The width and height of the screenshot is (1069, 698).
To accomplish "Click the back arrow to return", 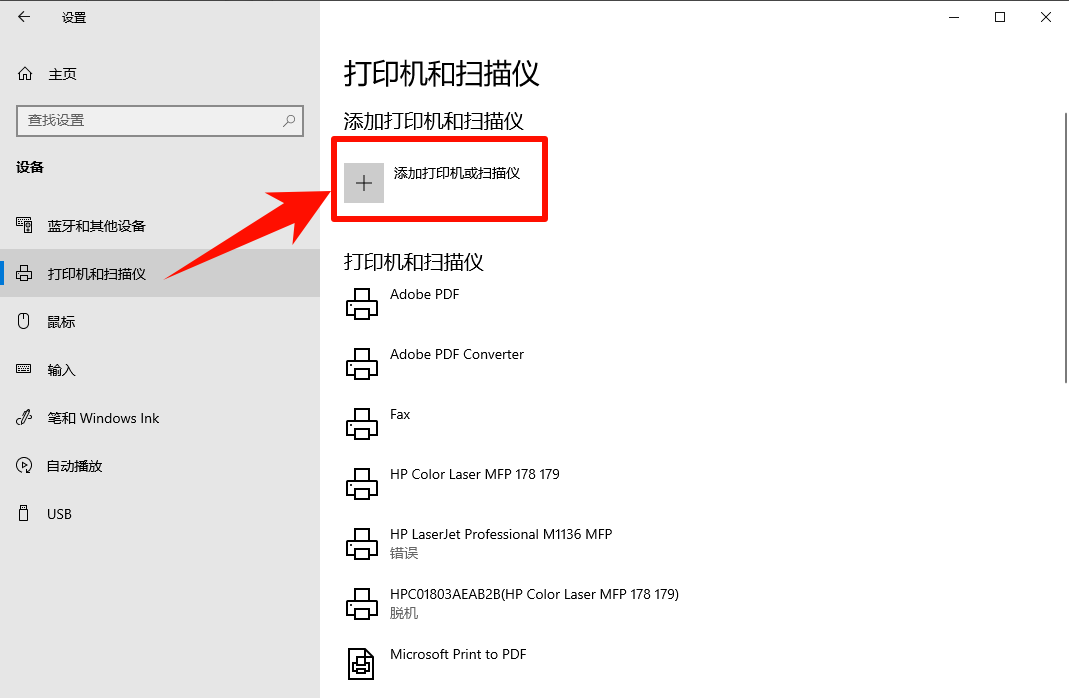I will click(24, 16).
